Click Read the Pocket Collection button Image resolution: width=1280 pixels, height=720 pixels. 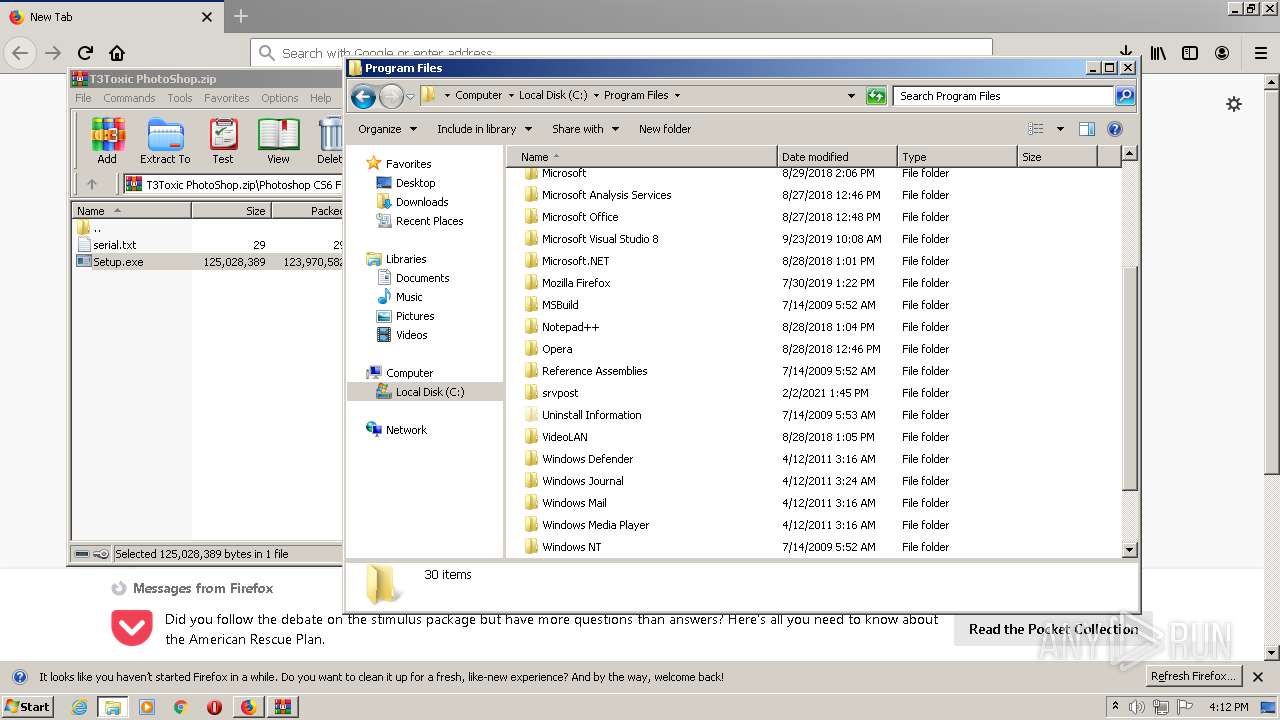pyautogui.click(x=1053, y=629)
